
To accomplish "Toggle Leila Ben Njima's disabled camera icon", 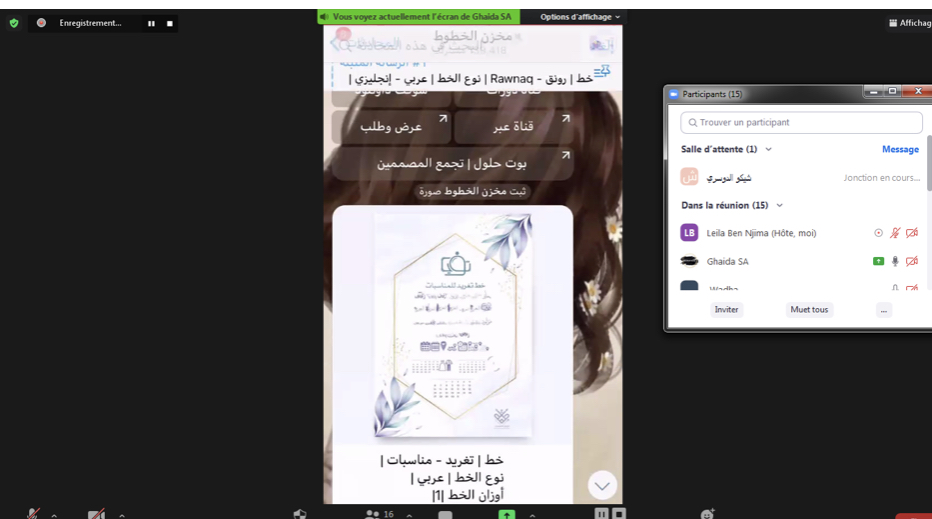I will [x=912, y=233].
